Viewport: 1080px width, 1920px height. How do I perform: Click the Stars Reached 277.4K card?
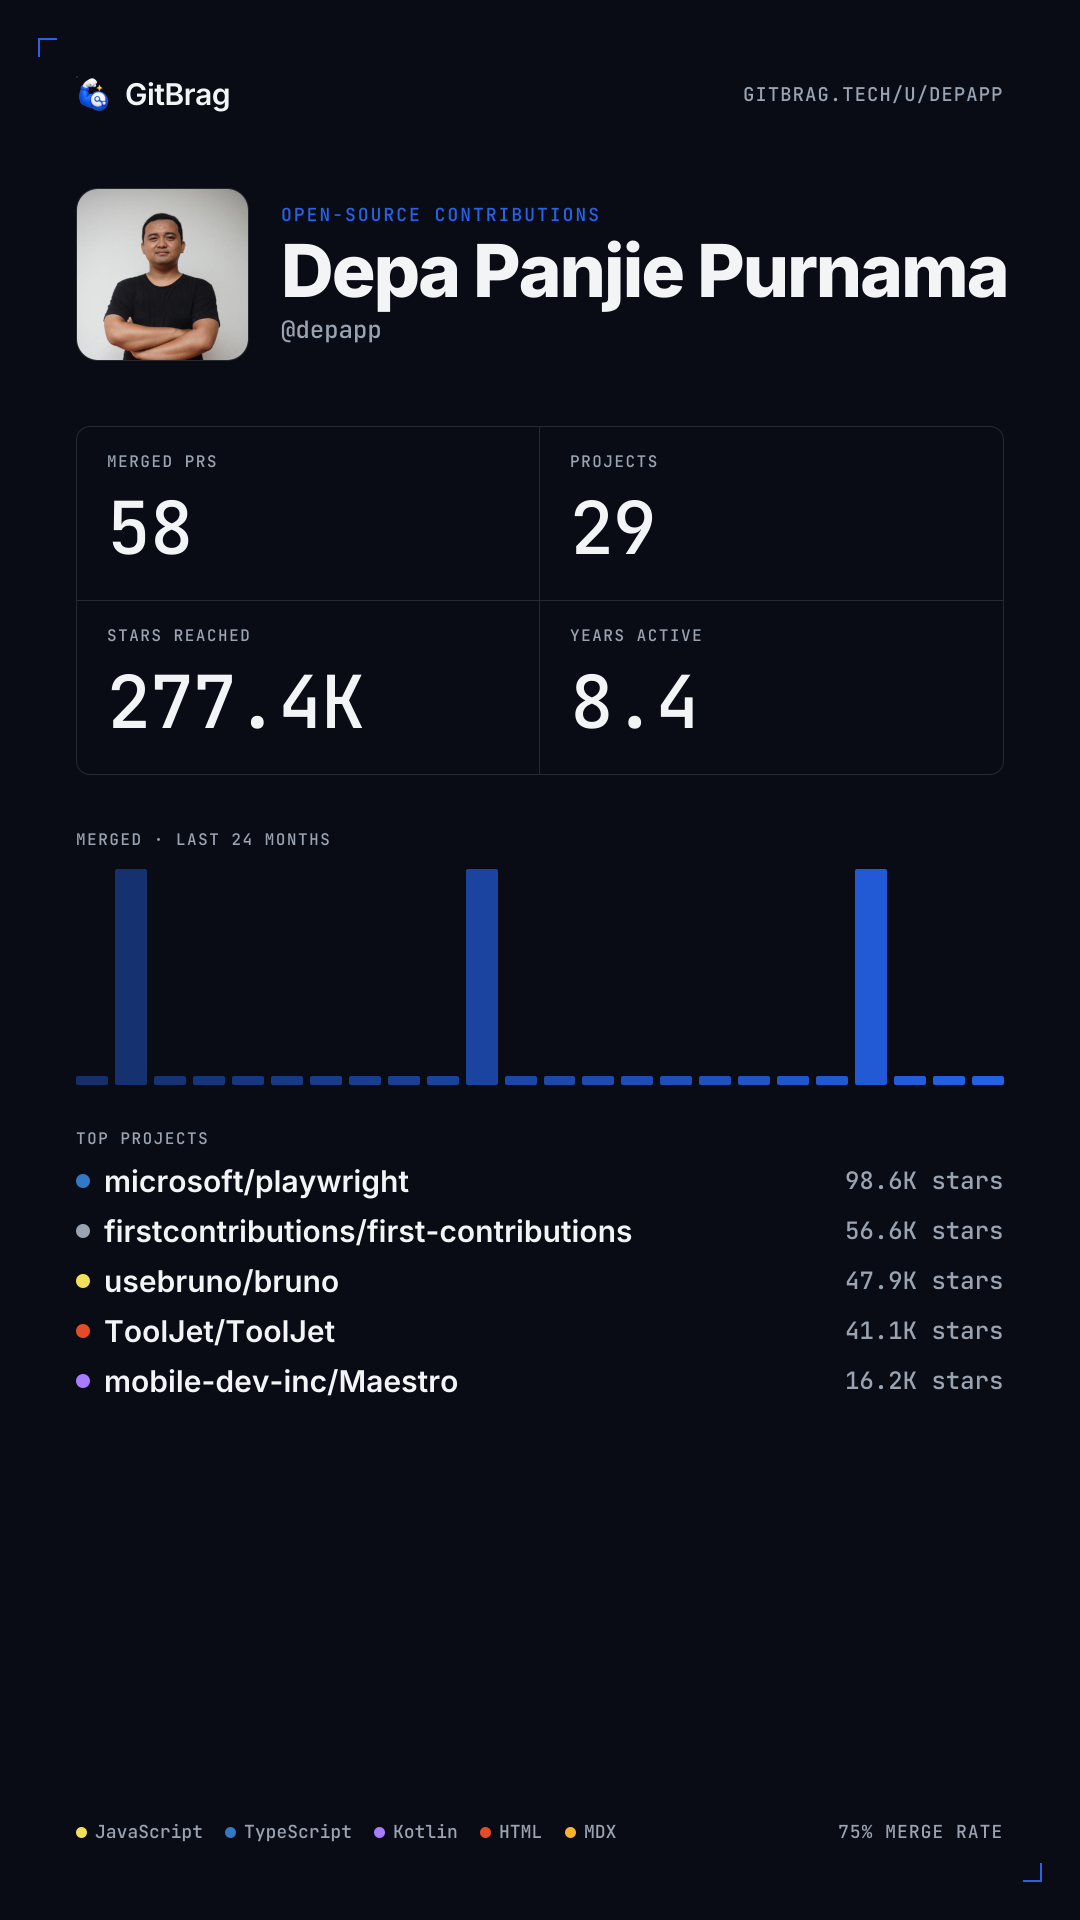[x=308, y=688]
